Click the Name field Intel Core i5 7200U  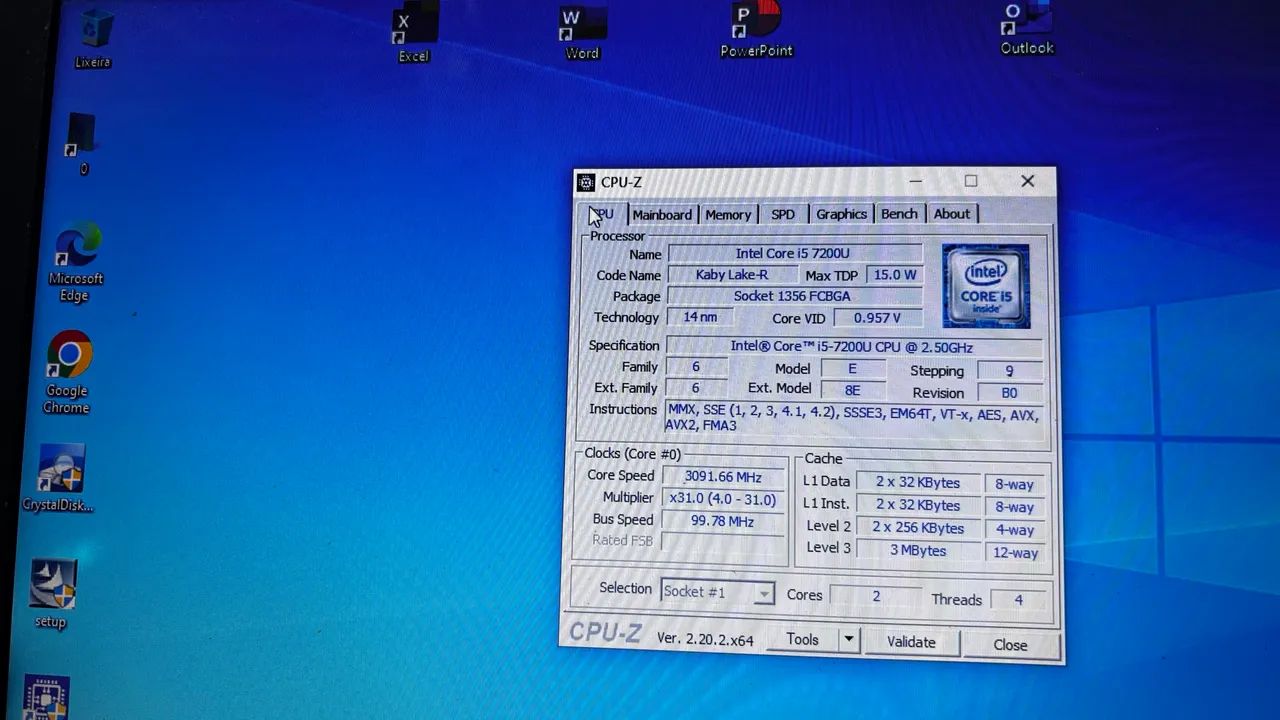pyautogui.click(x=793, y=254)
